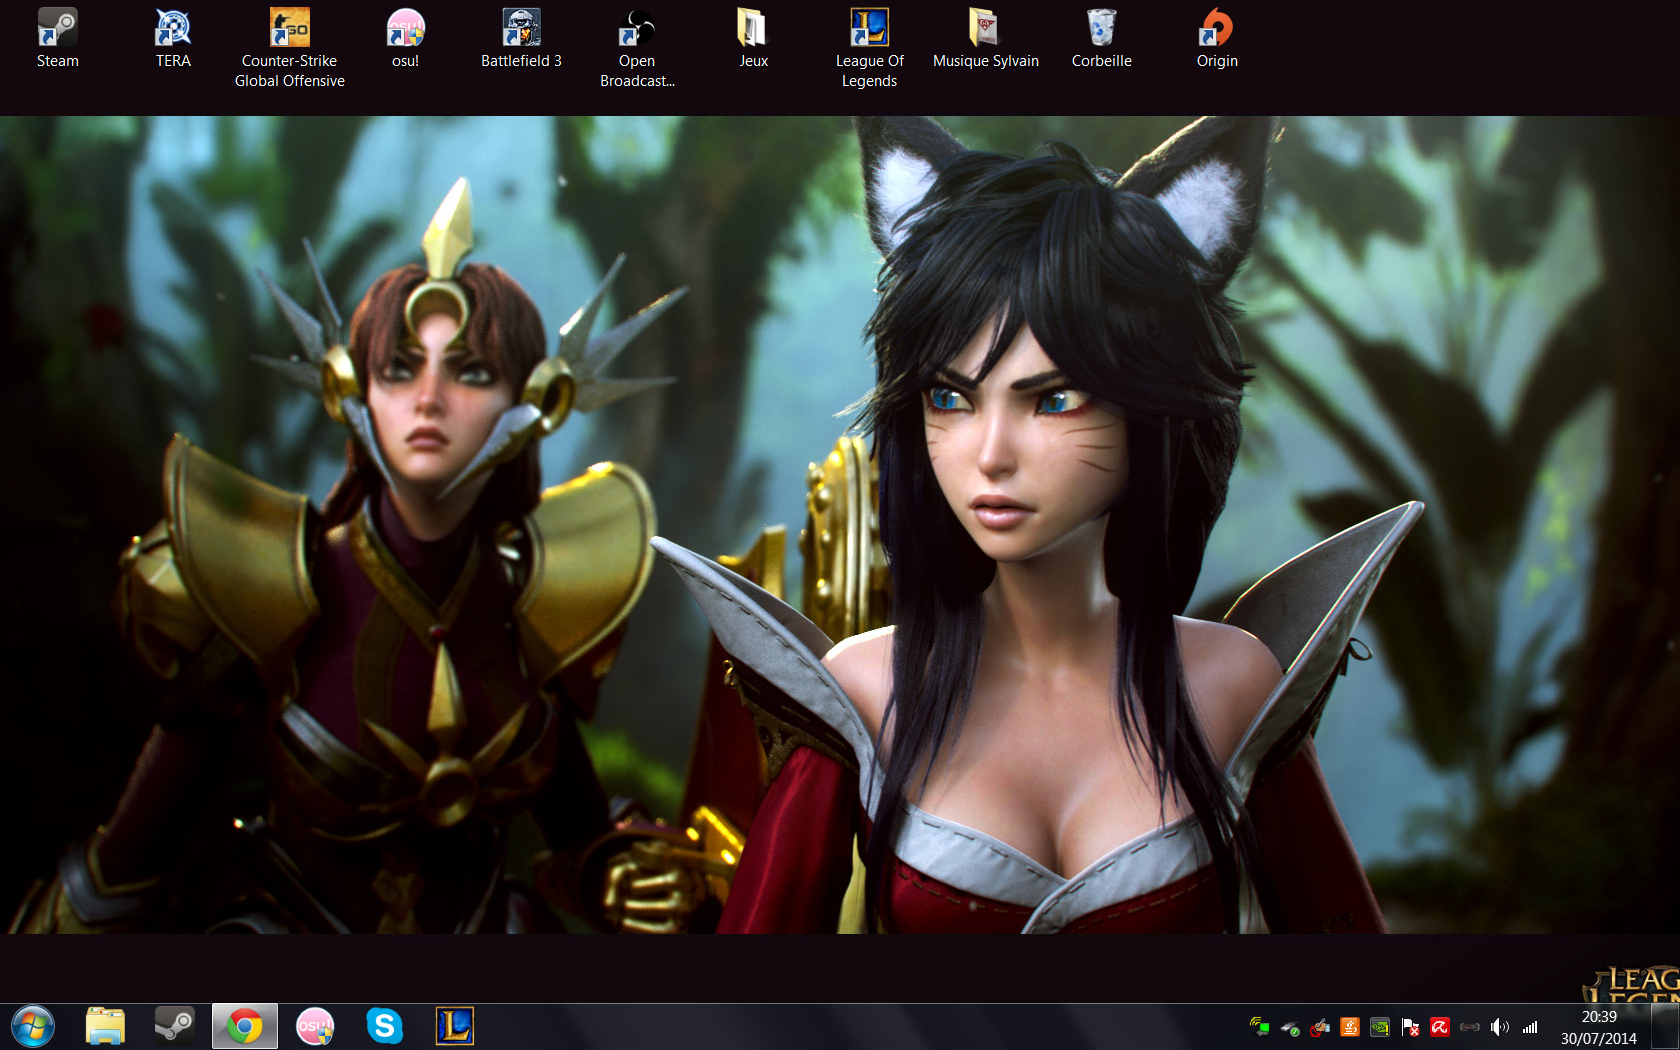The width and height of the screenshot is (1680, 1050).
Task: Select the Jeux folder on desktop
Action: point(753,38)
